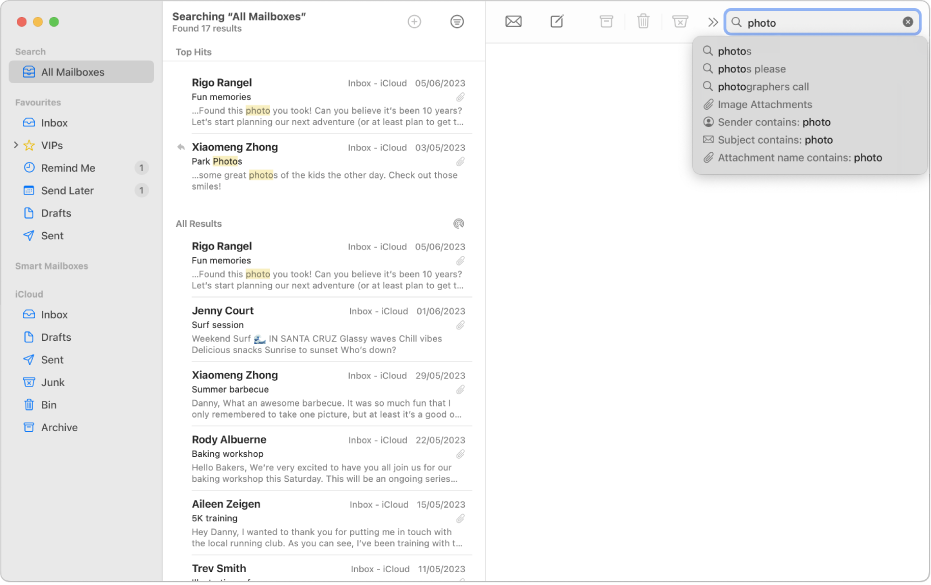Open the All Mailboxes search result view
Screen dimensions: 931x585
[74, 71]
